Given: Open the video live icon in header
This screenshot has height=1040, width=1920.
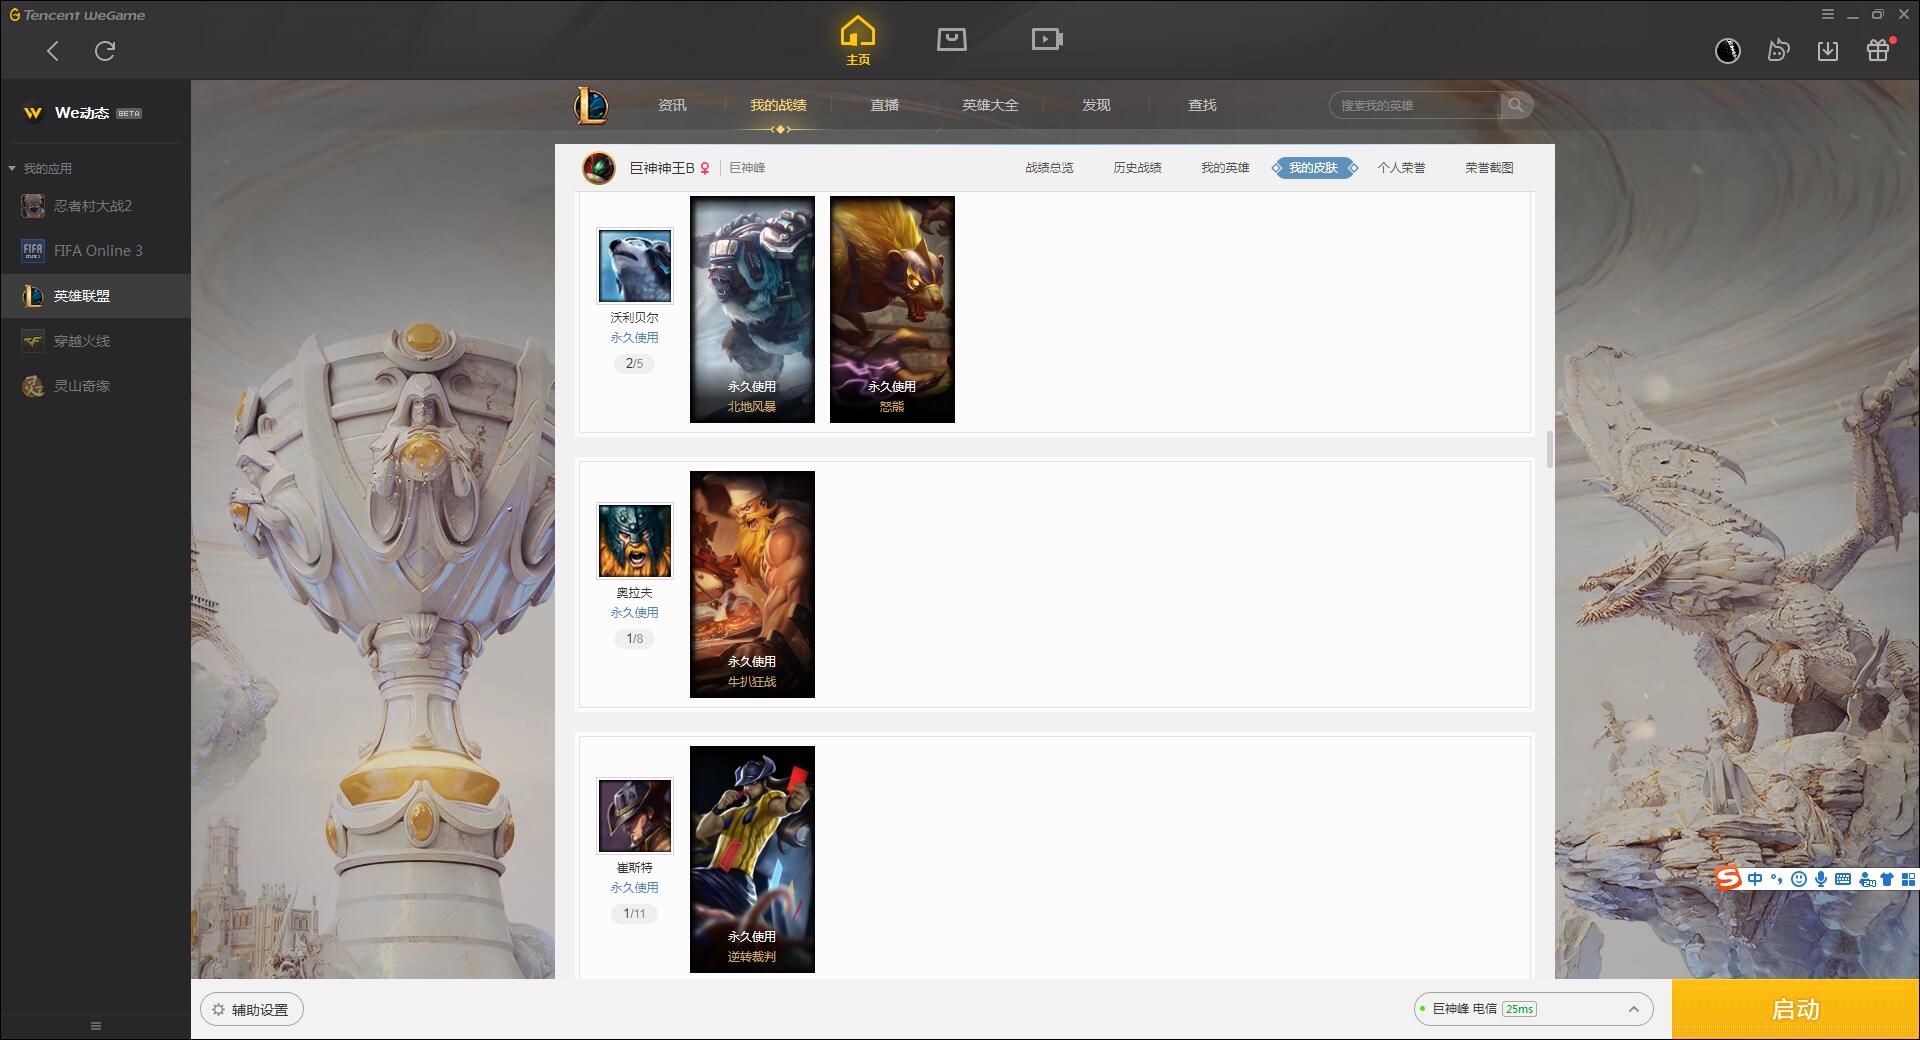Looking at the screenshot, I should (1047, 39).
